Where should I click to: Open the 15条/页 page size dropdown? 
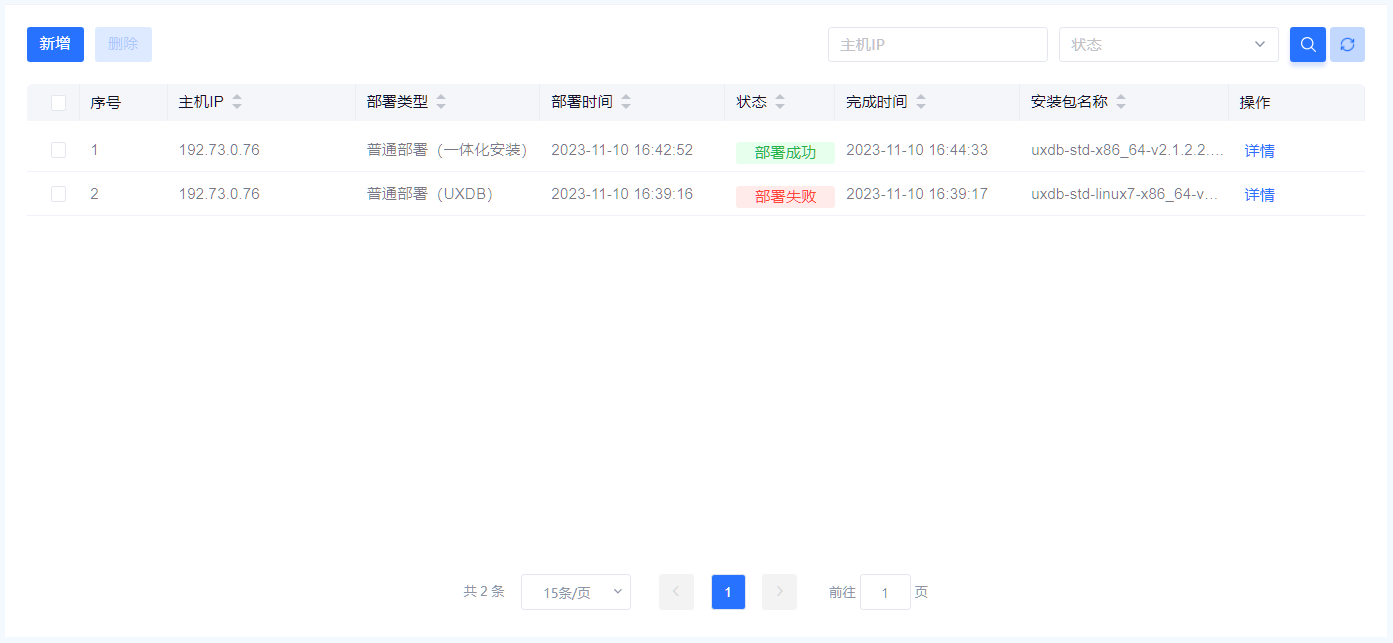(x=575, y=592)
